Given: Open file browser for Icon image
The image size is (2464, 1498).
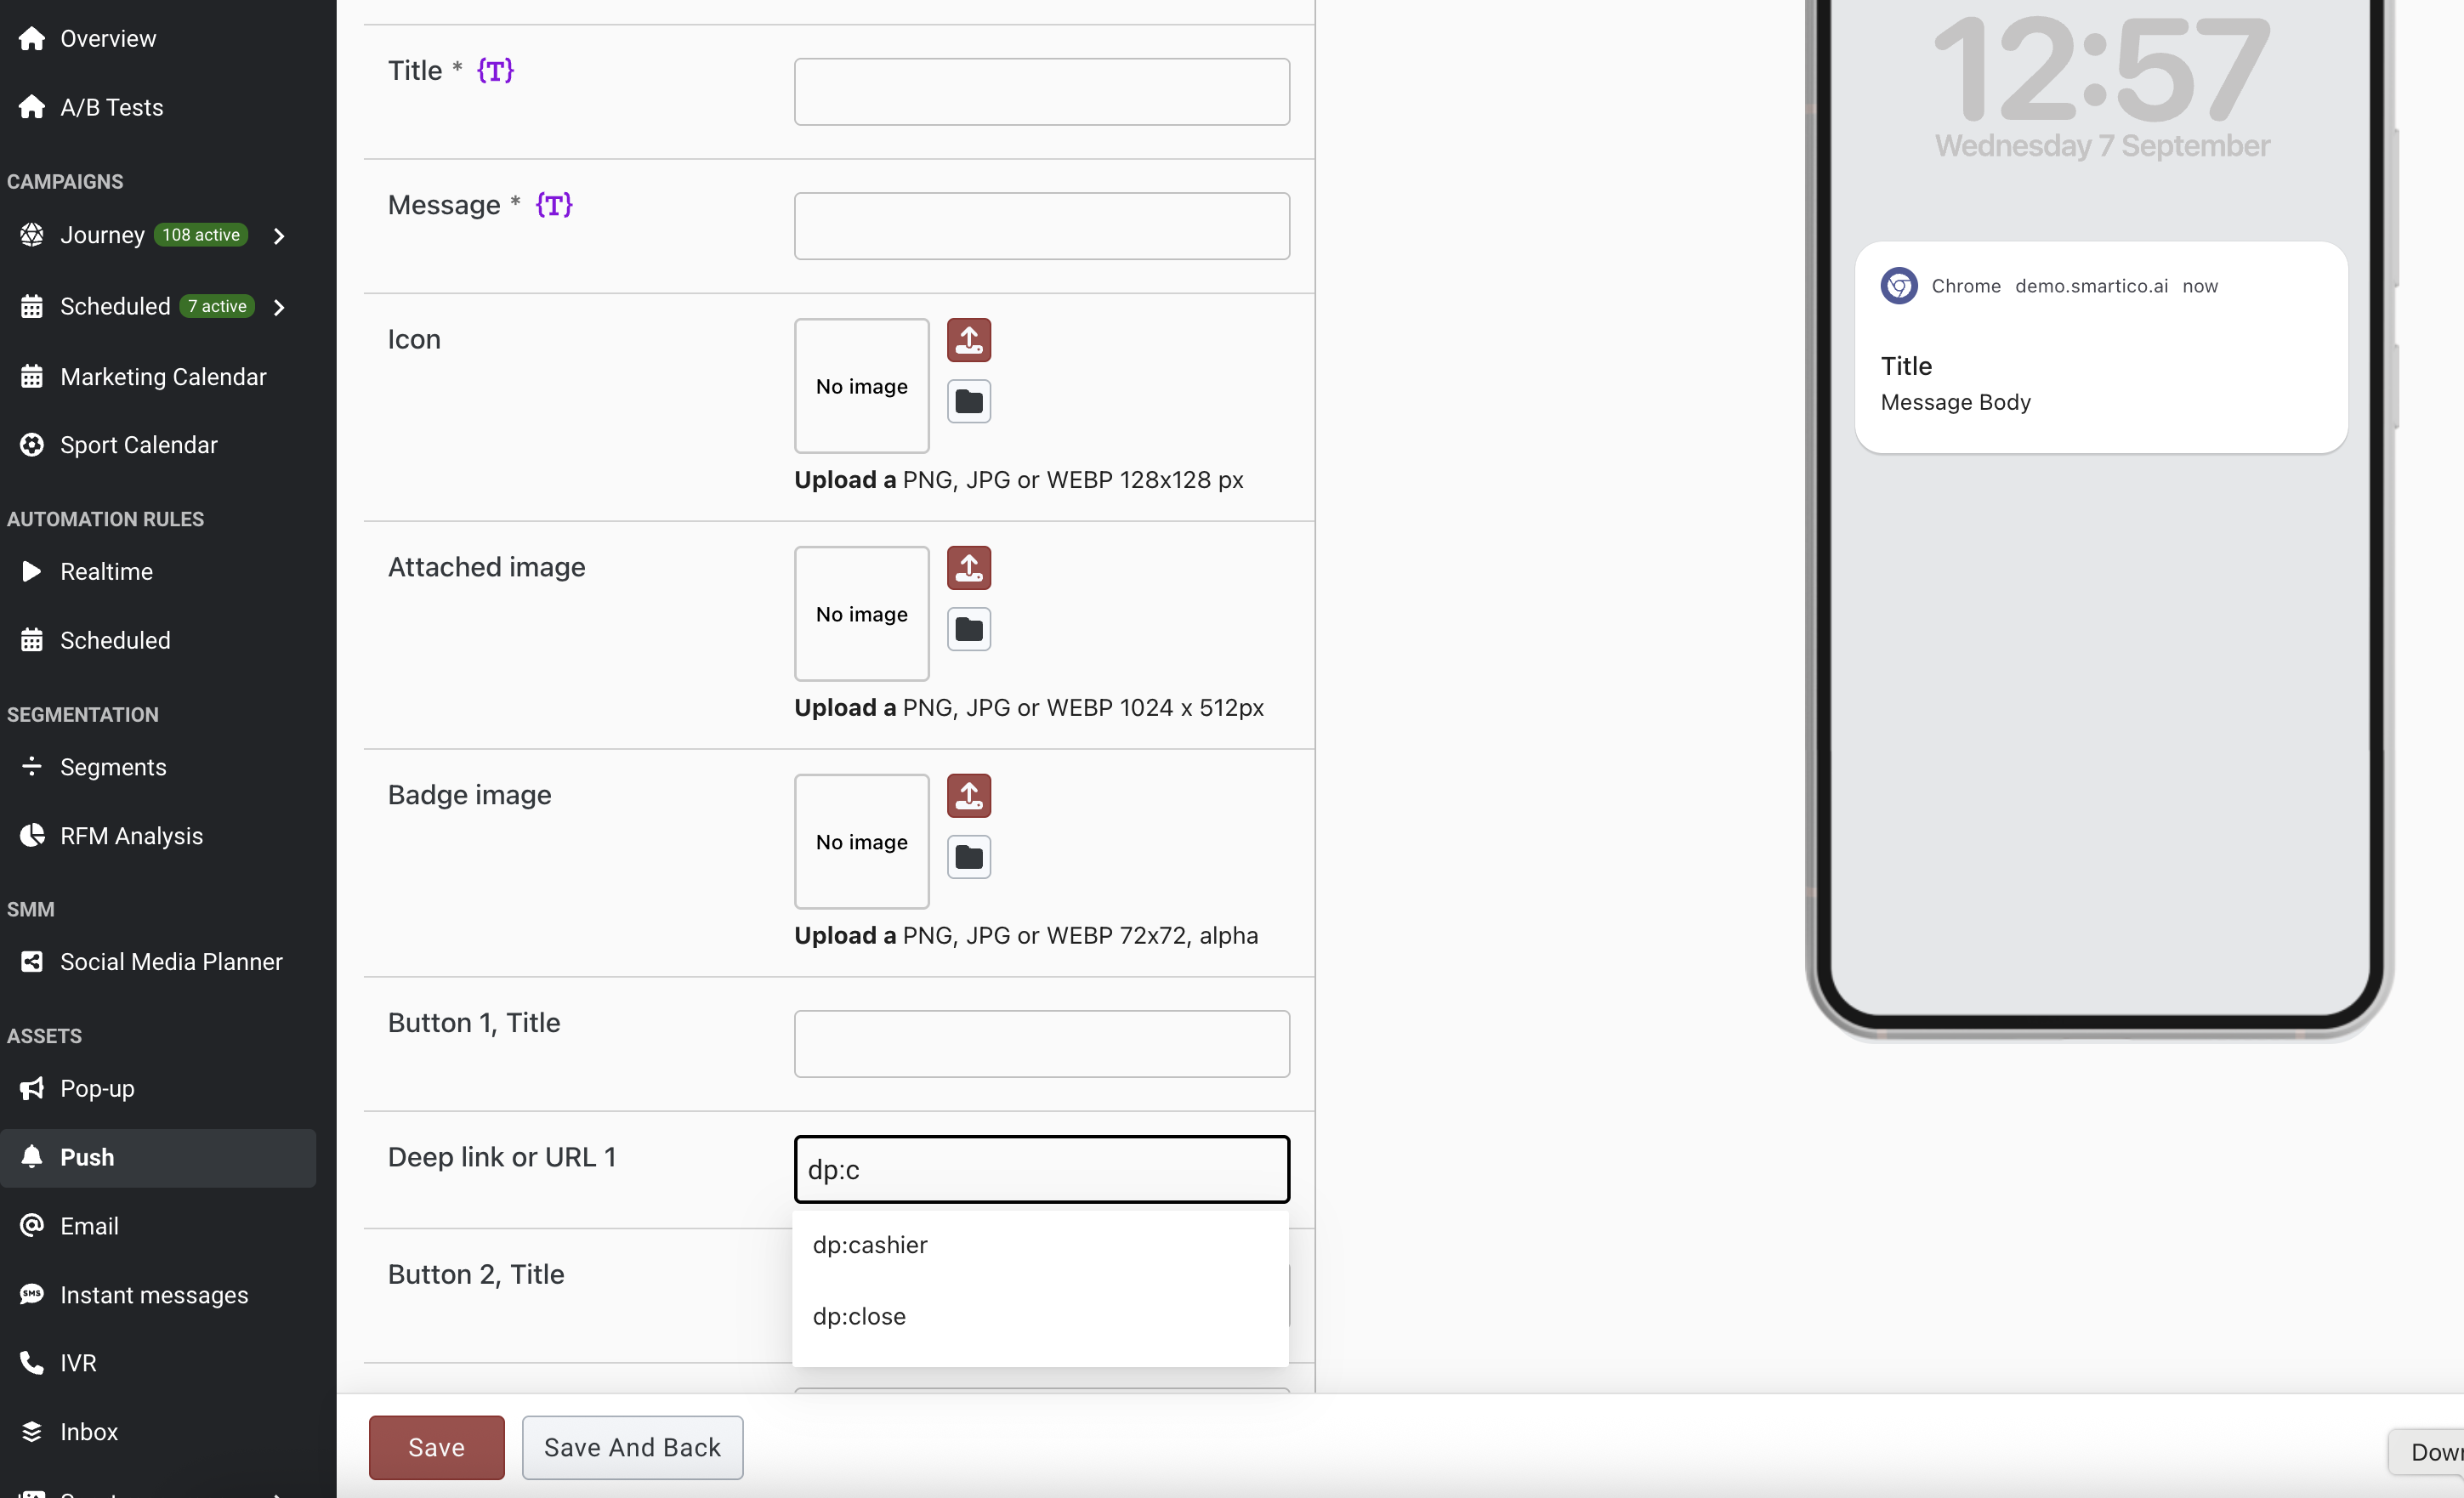Looking at the screenshot, I should coord(968,402).
